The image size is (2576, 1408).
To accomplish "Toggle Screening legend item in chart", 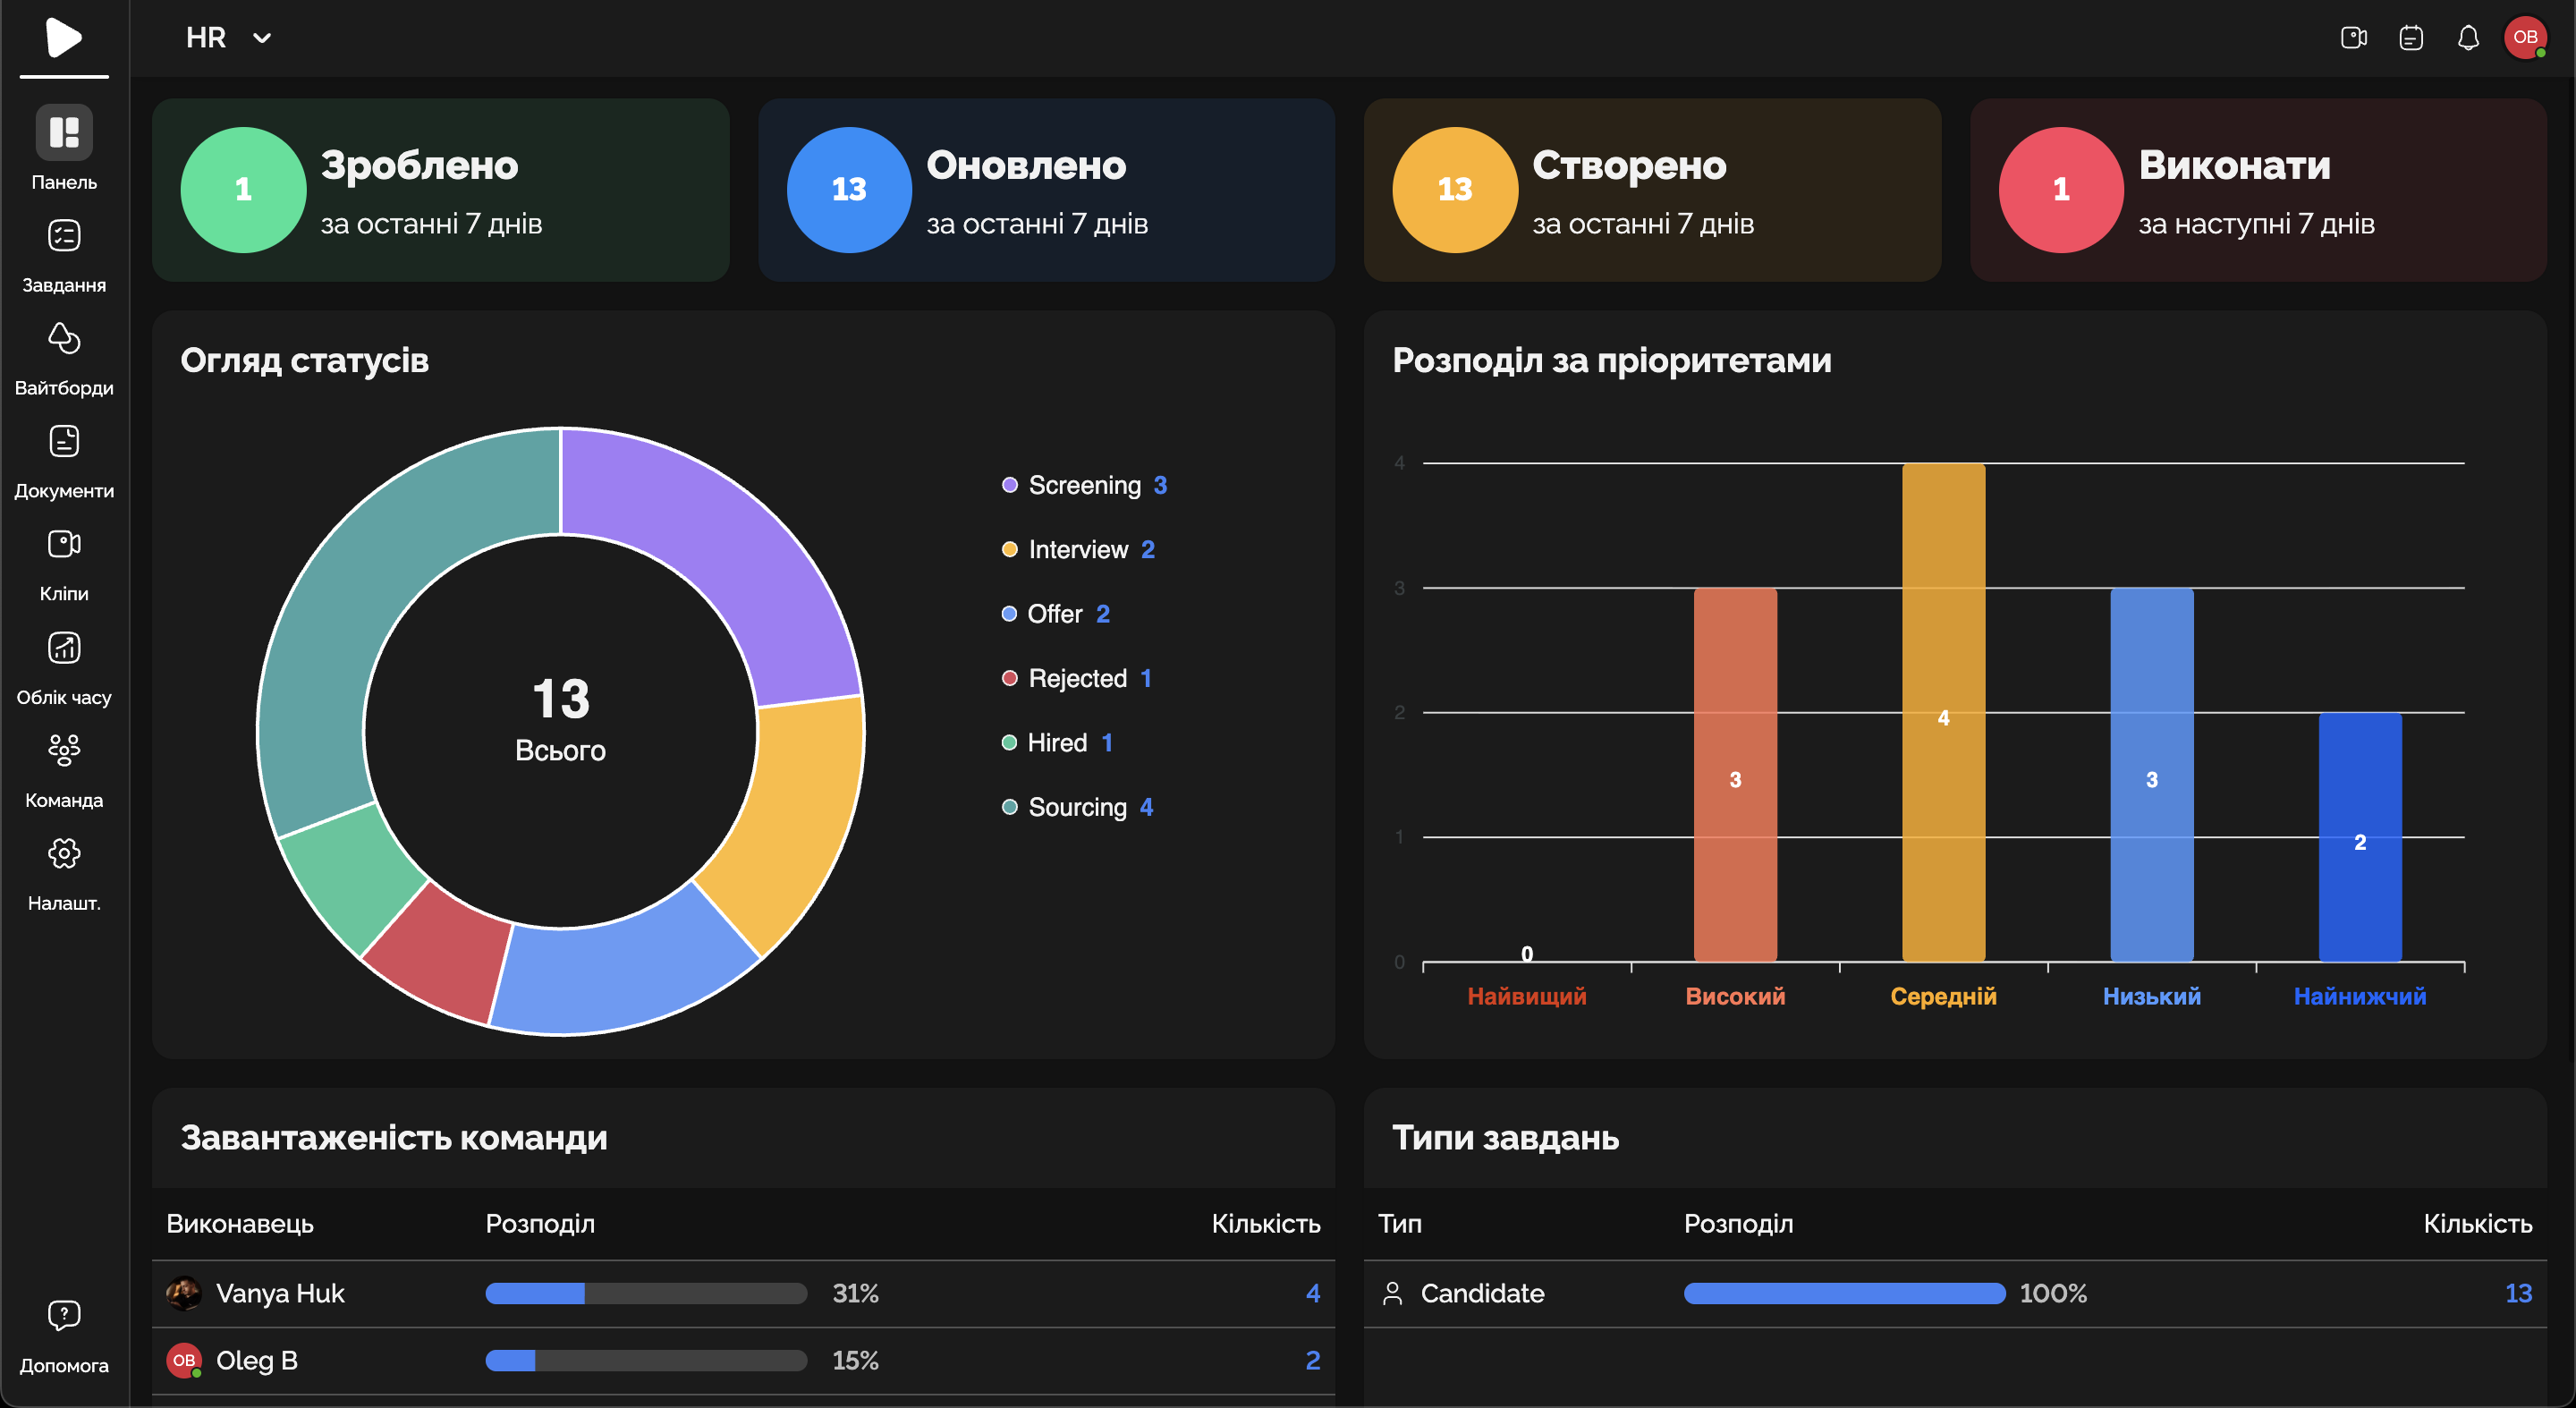I will 1084,485.
